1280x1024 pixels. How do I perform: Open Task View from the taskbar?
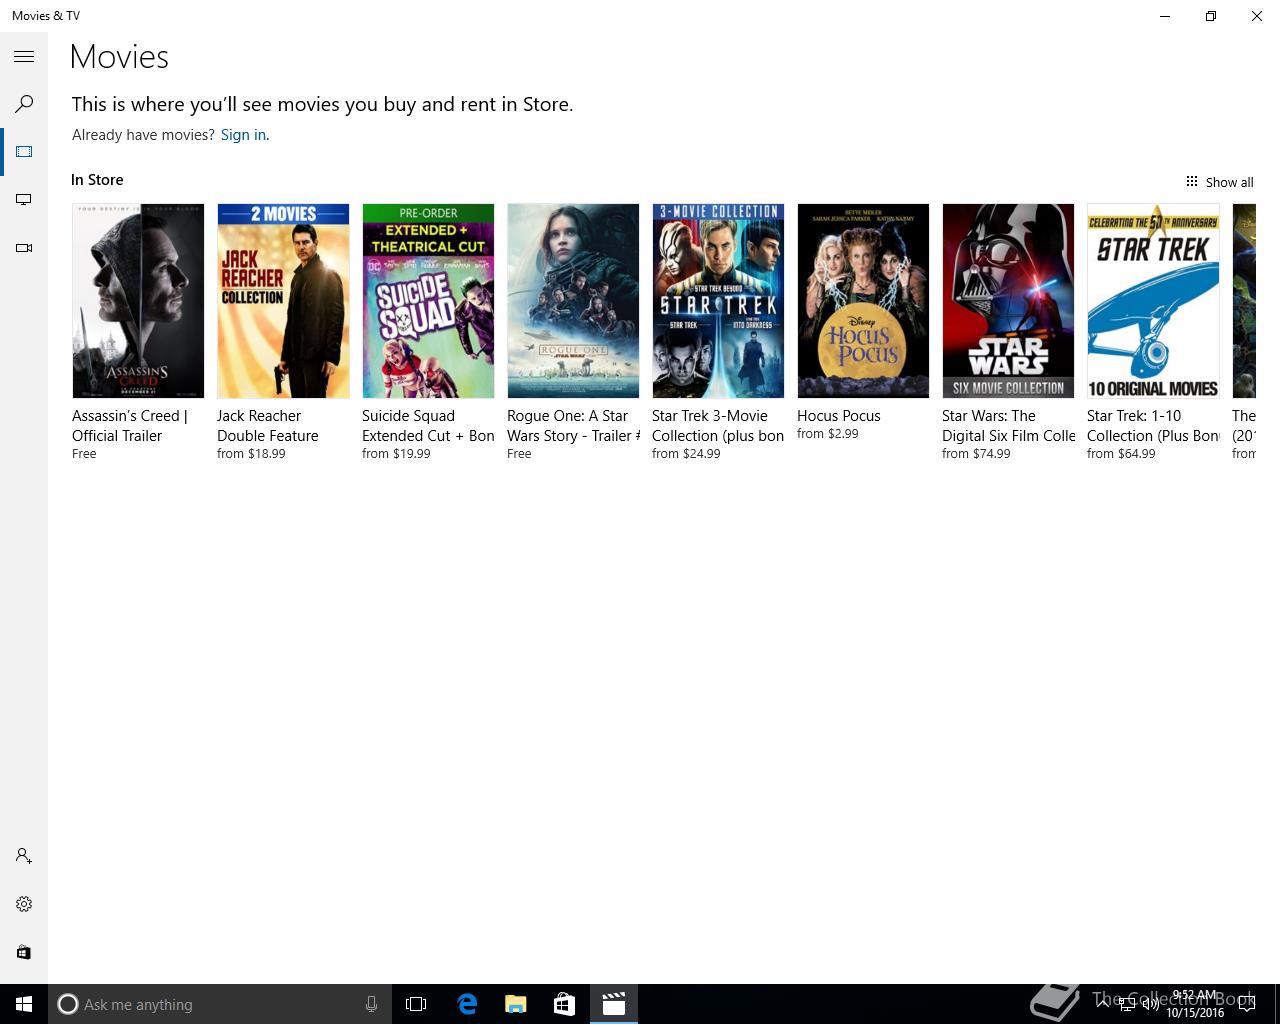pyautogui.click(x=416, y=1004)
